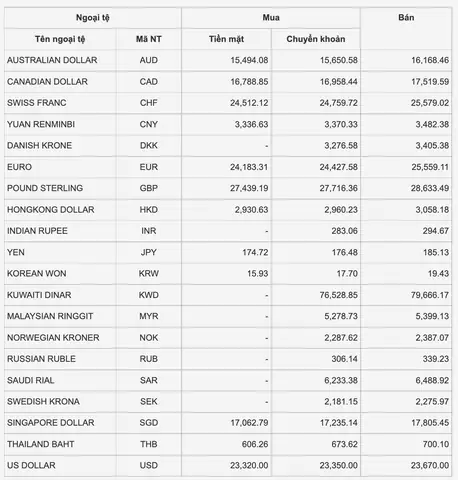Click US DOLLAR sell rate 23,670.00

tap(430, 465)
